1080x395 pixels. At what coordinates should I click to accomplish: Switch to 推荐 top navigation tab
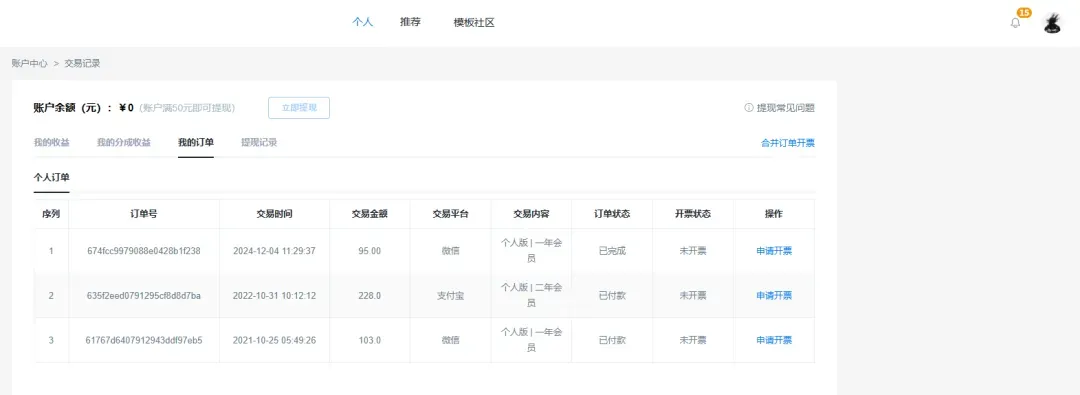pyautogui.click(x=411, y=22)
